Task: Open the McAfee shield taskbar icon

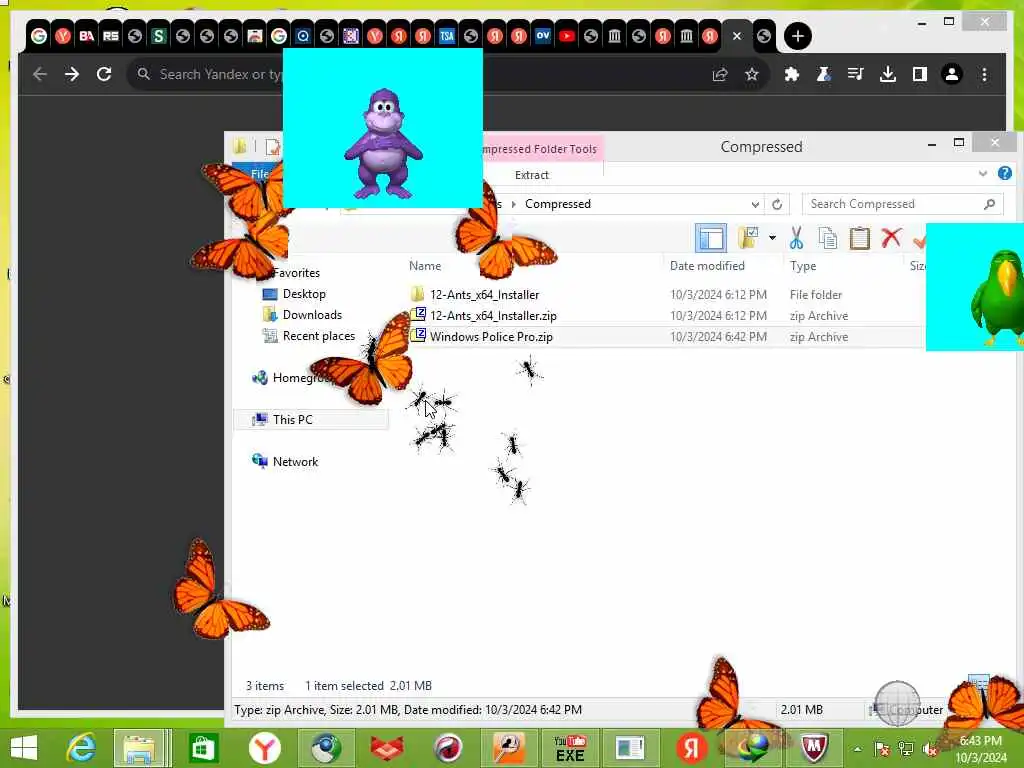Action: point(814,748)
